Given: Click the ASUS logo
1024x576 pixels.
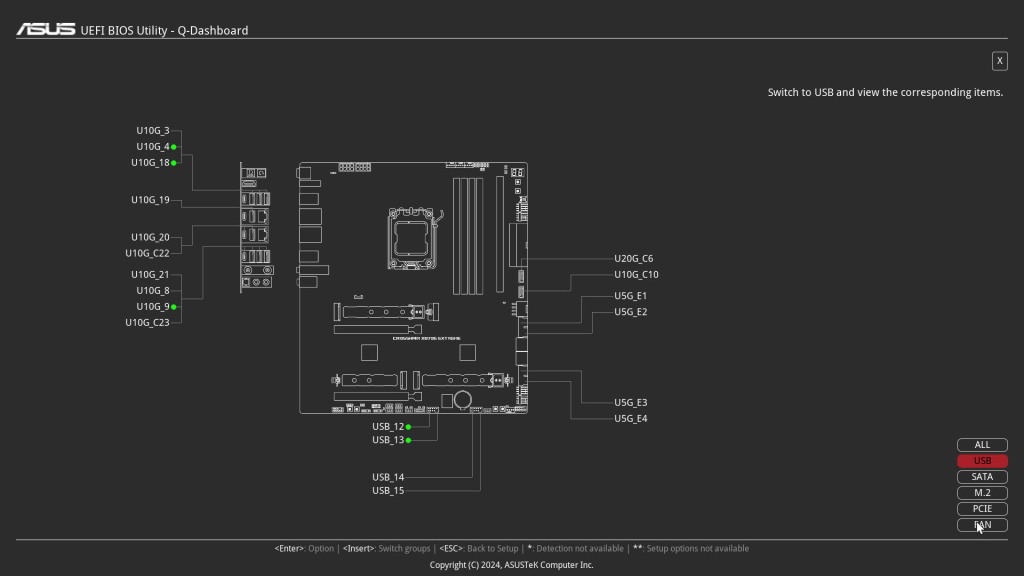Looking at the screenshot, I should click(x=46, y=29).
